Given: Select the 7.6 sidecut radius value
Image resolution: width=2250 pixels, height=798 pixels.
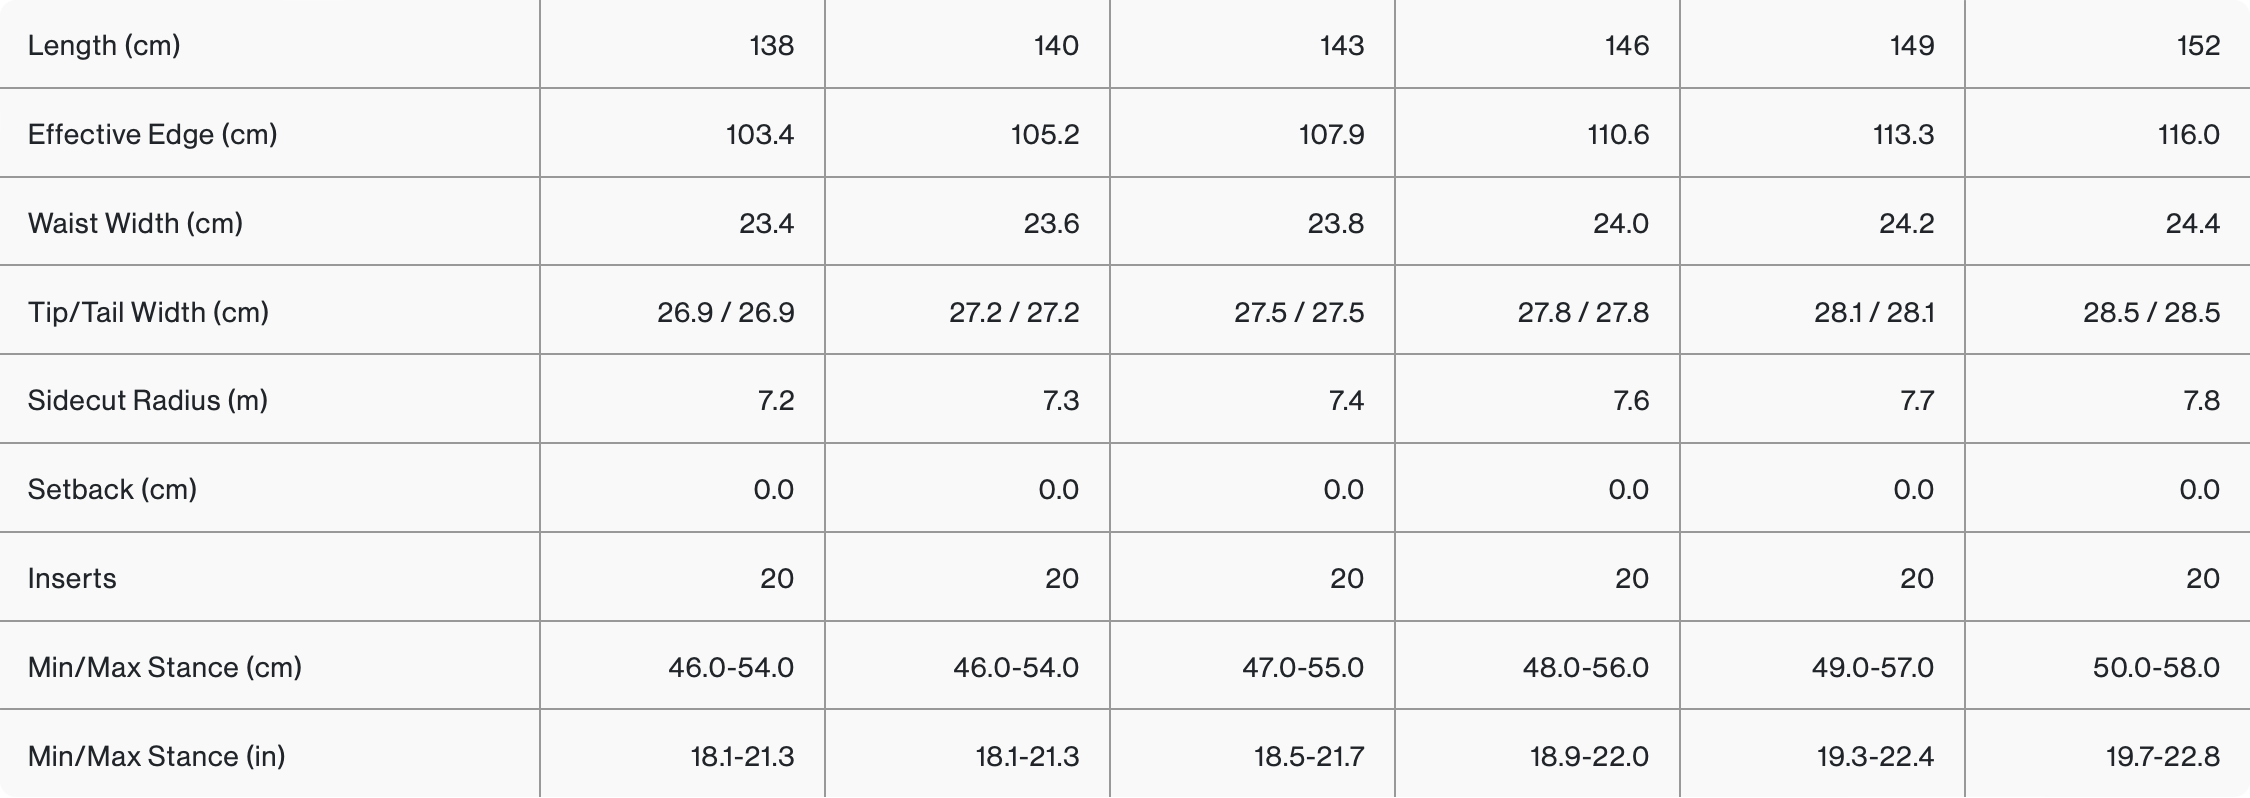Looking at the screenshot, I should coord(1630,401).
